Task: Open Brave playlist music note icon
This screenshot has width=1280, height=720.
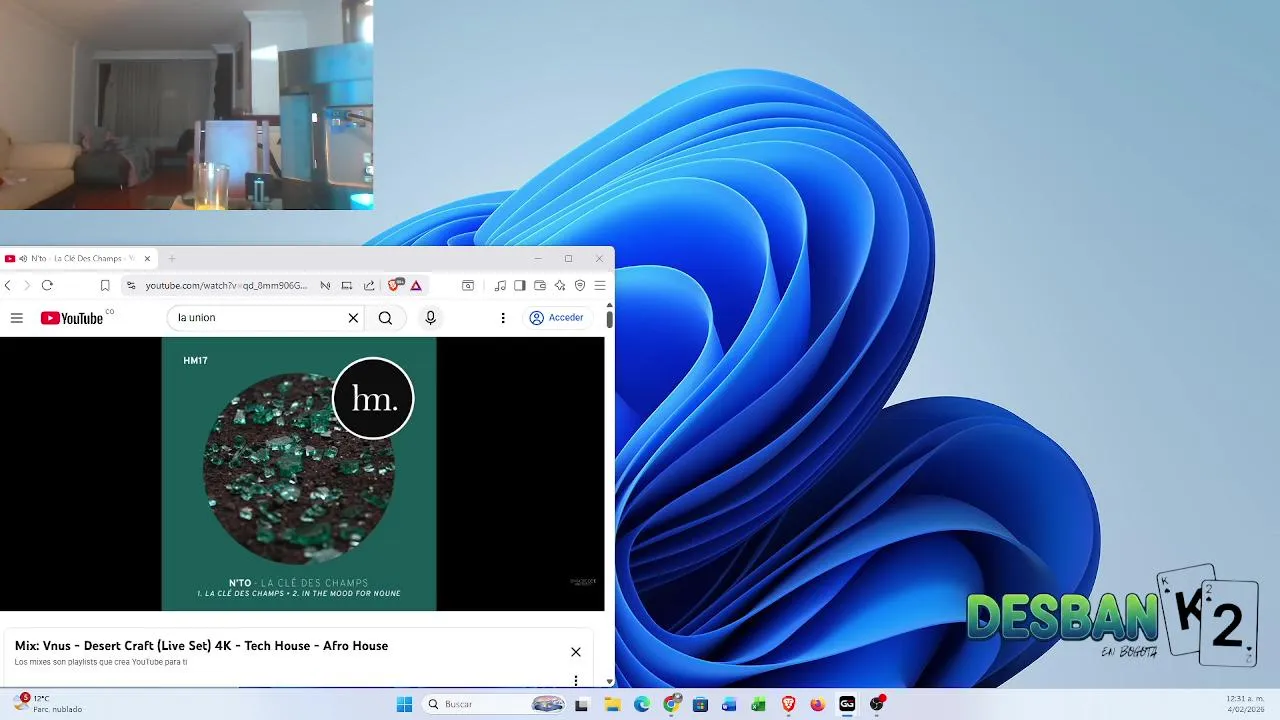Action: tap(500, 285)
